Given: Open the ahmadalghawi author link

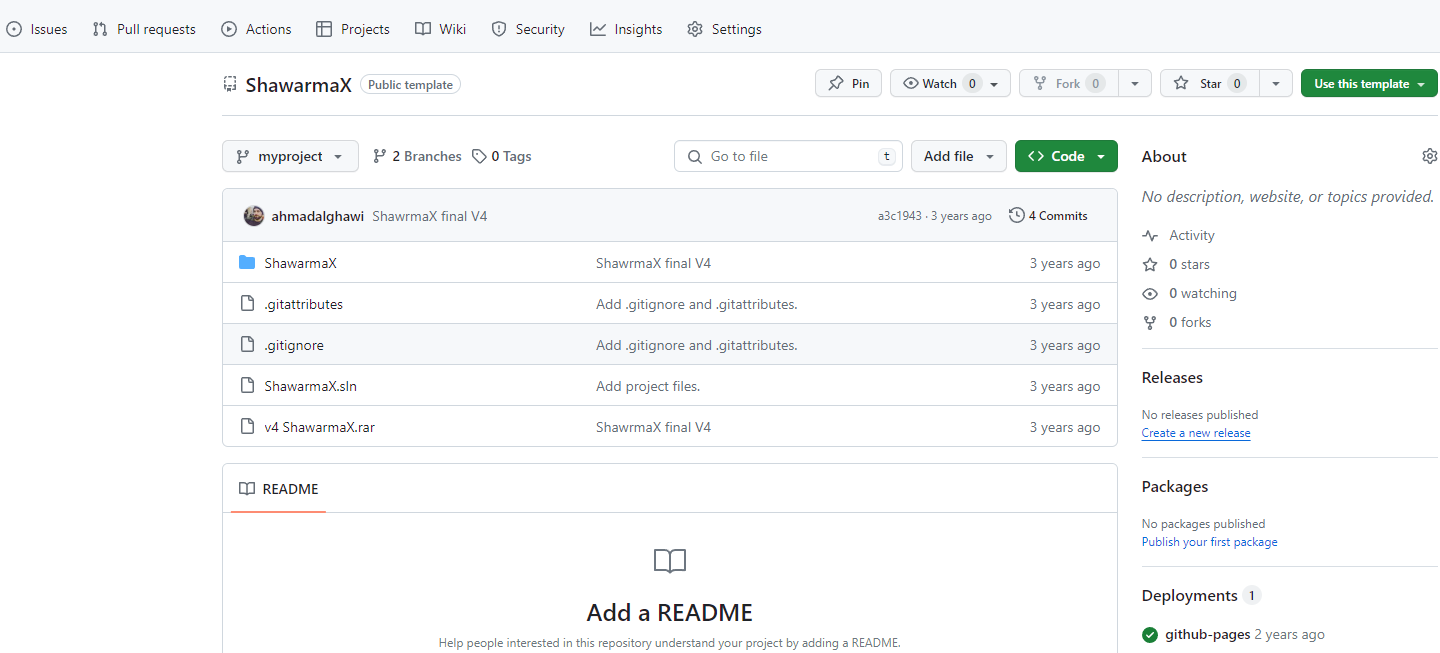Looking at the screenshot, I should pyautogui.click(x=317, y=216).
